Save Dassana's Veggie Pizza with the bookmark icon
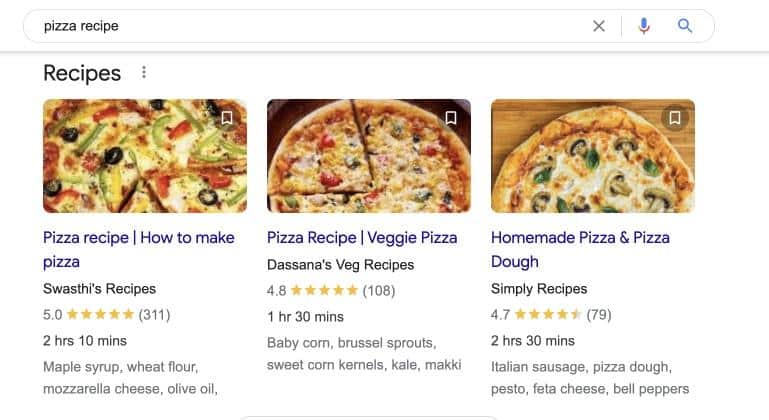 [x=451, y=118]
